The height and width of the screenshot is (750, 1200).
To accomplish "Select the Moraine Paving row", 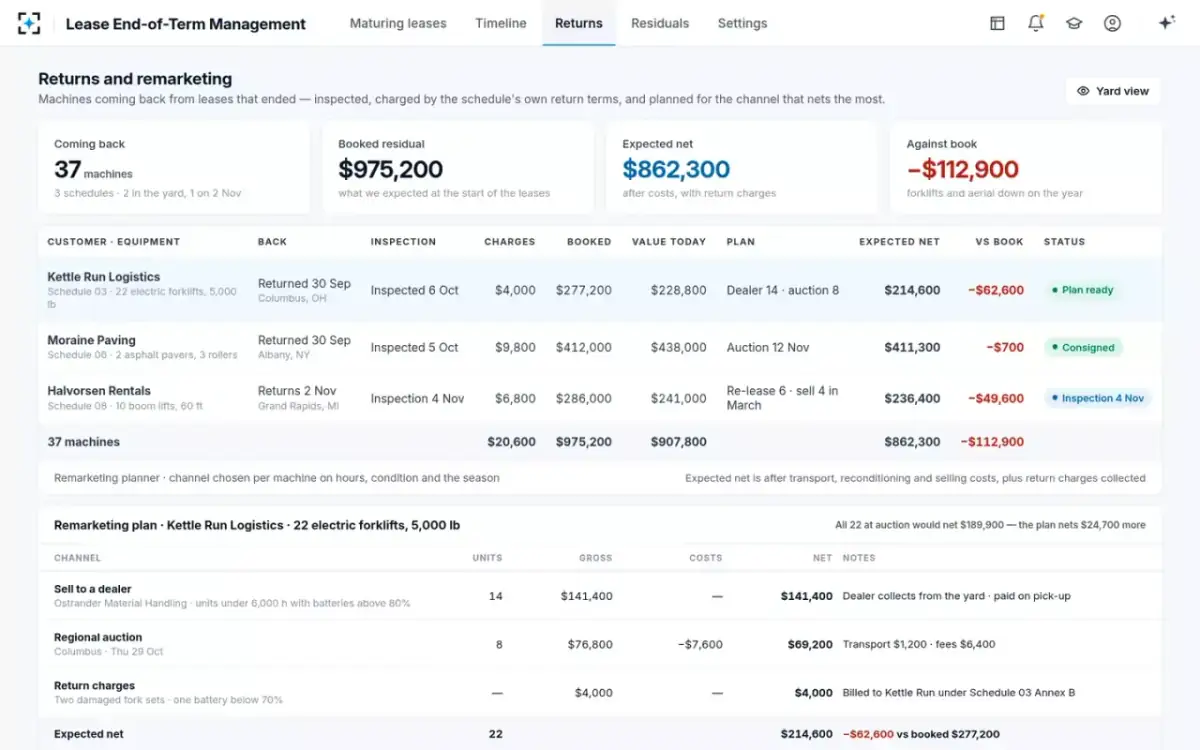I will click(600, 347).
